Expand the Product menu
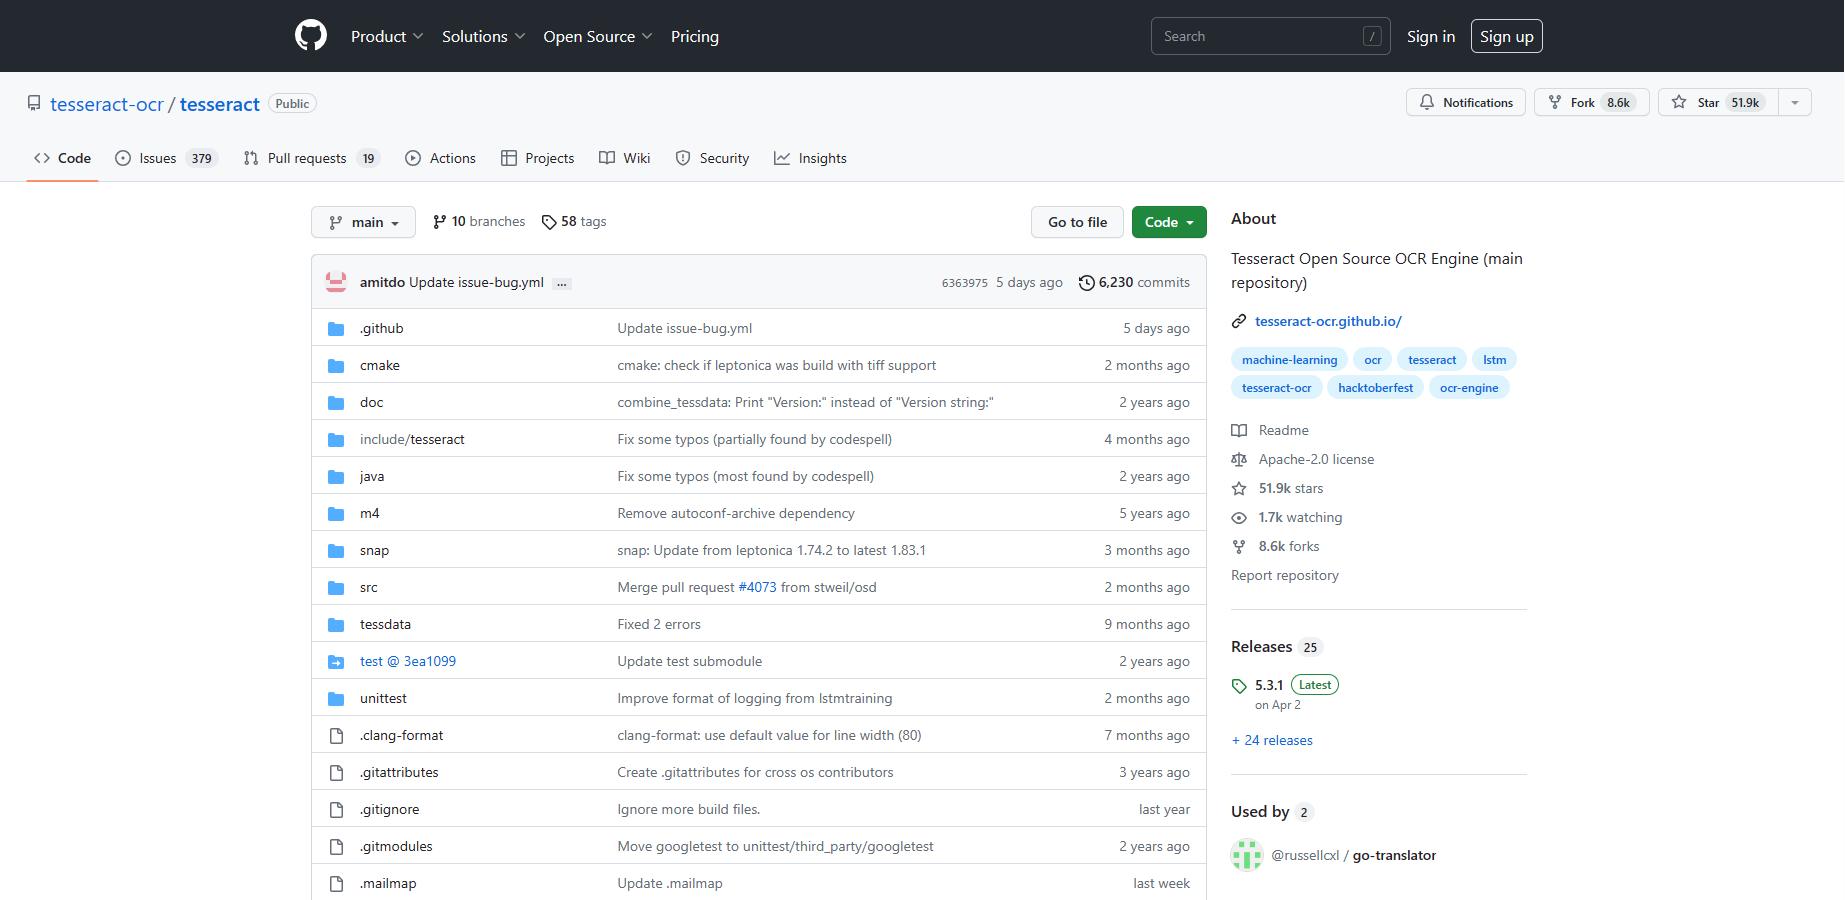The width and height of the screenshot is (1845, 900). pyautogui.click(x=386, y=36)
